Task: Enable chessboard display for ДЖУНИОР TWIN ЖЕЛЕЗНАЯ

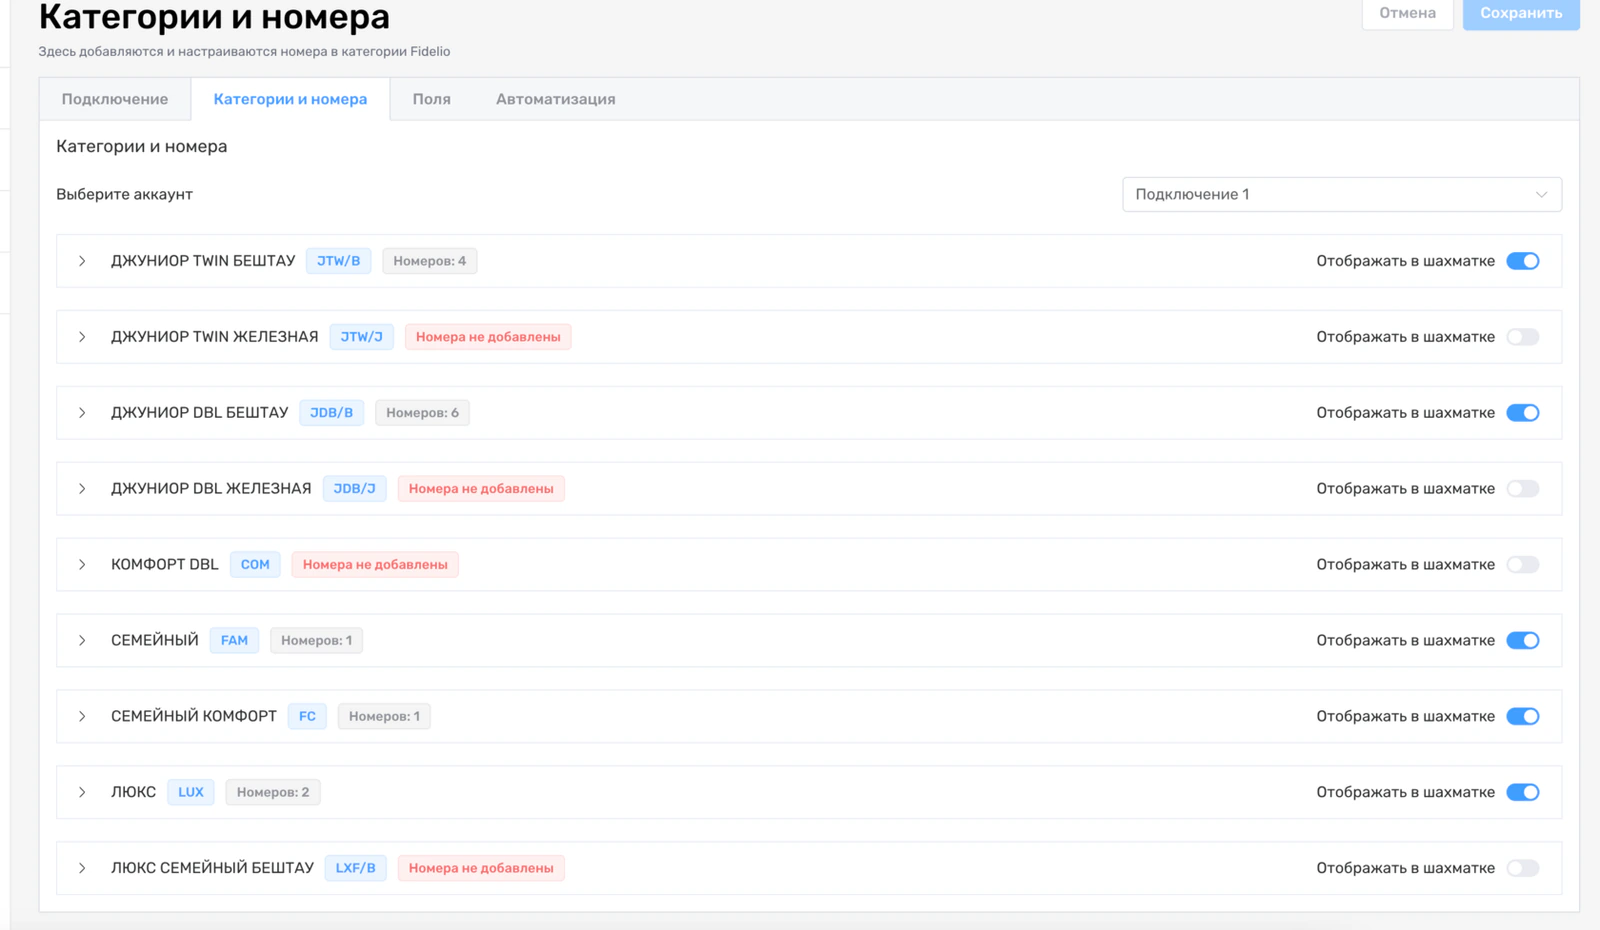Action: (x=1523, y=337)
